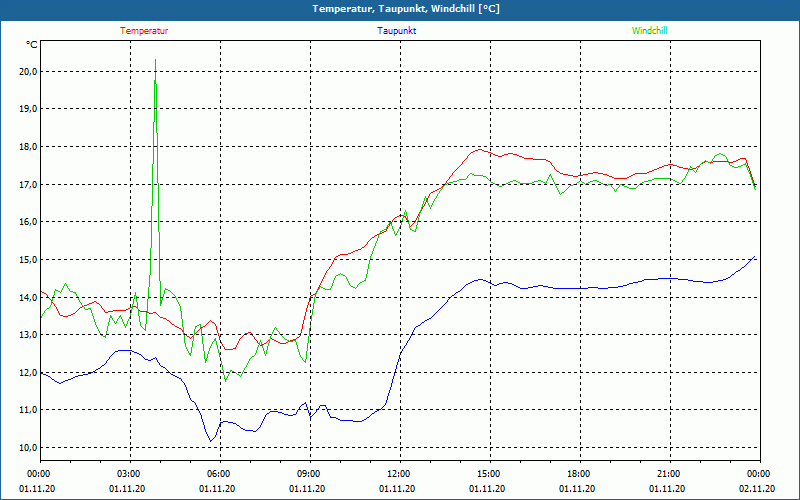
Task: Click the '13,0' y-axis value
Action: 28,335
